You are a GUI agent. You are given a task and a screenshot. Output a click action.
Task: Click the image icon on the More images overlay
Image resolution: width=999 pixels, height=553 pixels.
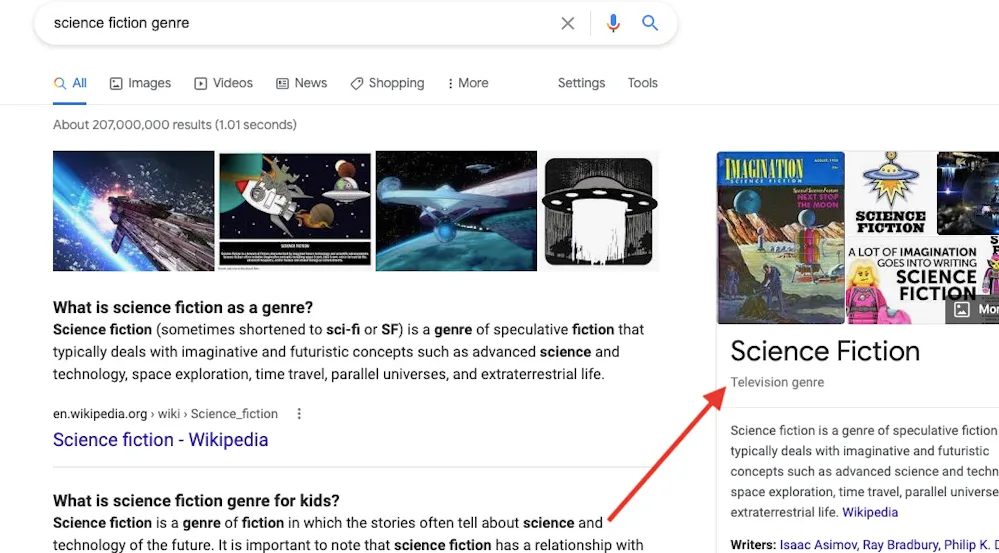(962, 310)
